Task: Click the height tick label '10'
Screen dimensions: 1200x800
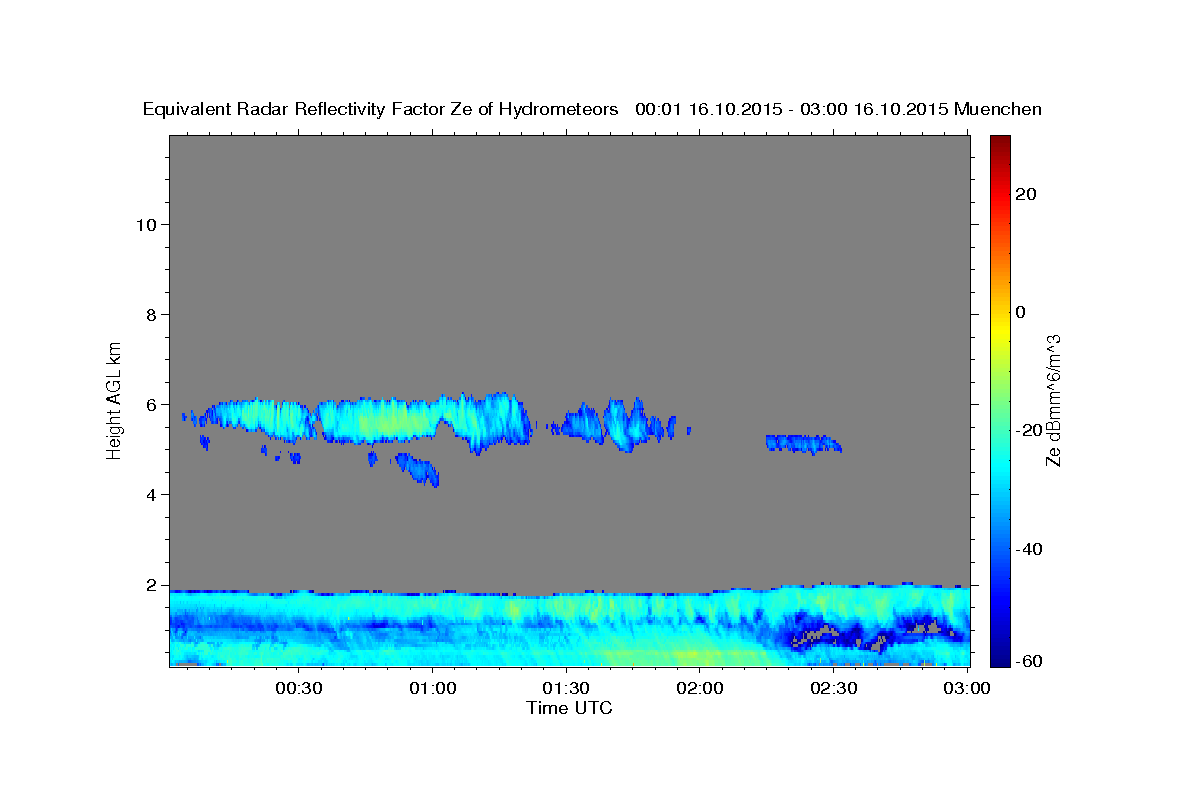Action: 145,224
